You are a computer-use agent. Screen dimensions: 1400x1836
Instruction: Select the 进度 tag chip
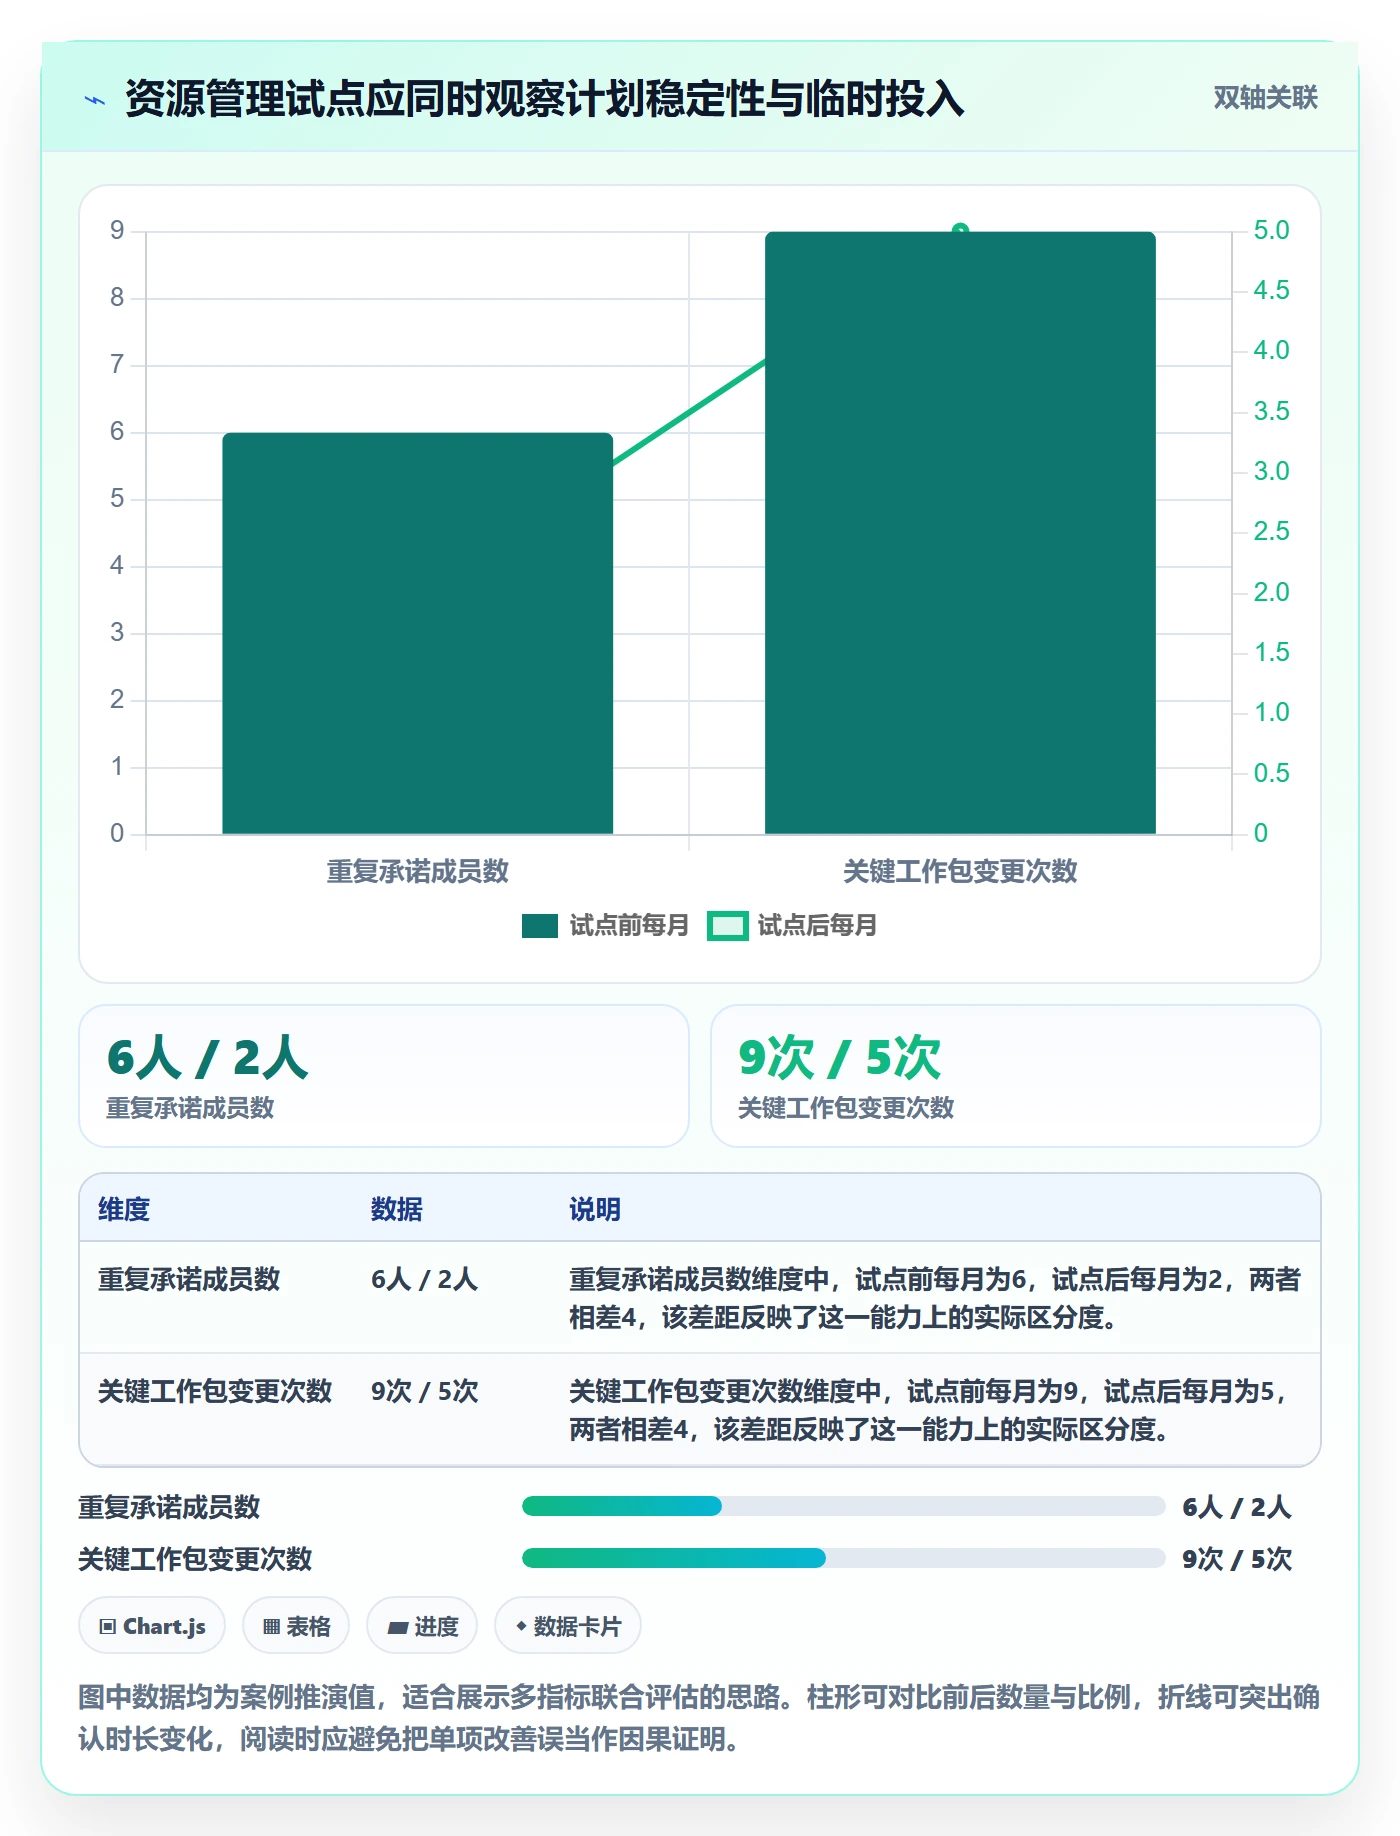(x=422, y=1626)
